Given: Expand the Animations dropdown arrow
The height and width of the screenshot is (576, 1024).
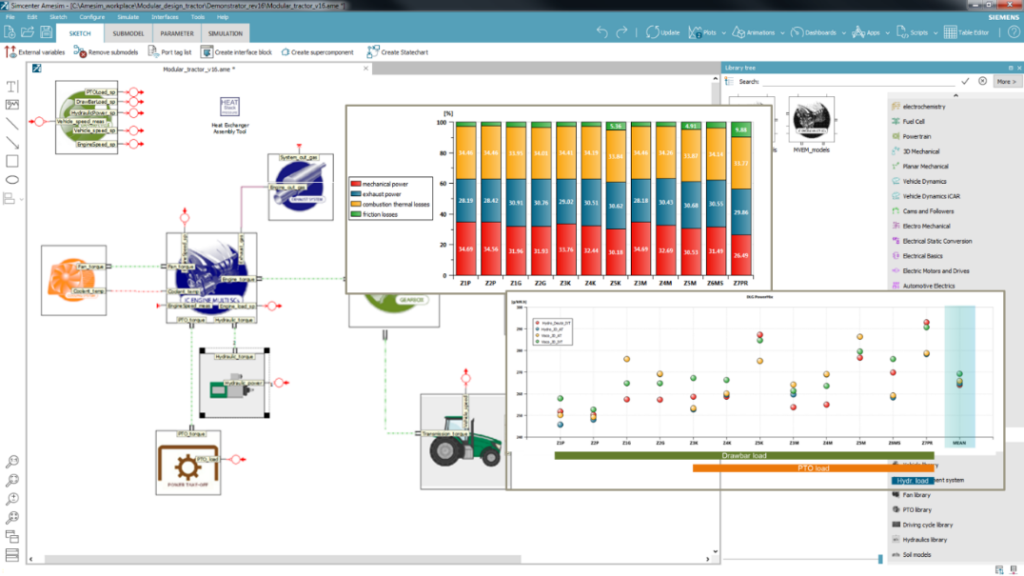Looking at the screenshot, I should point(782,32).
